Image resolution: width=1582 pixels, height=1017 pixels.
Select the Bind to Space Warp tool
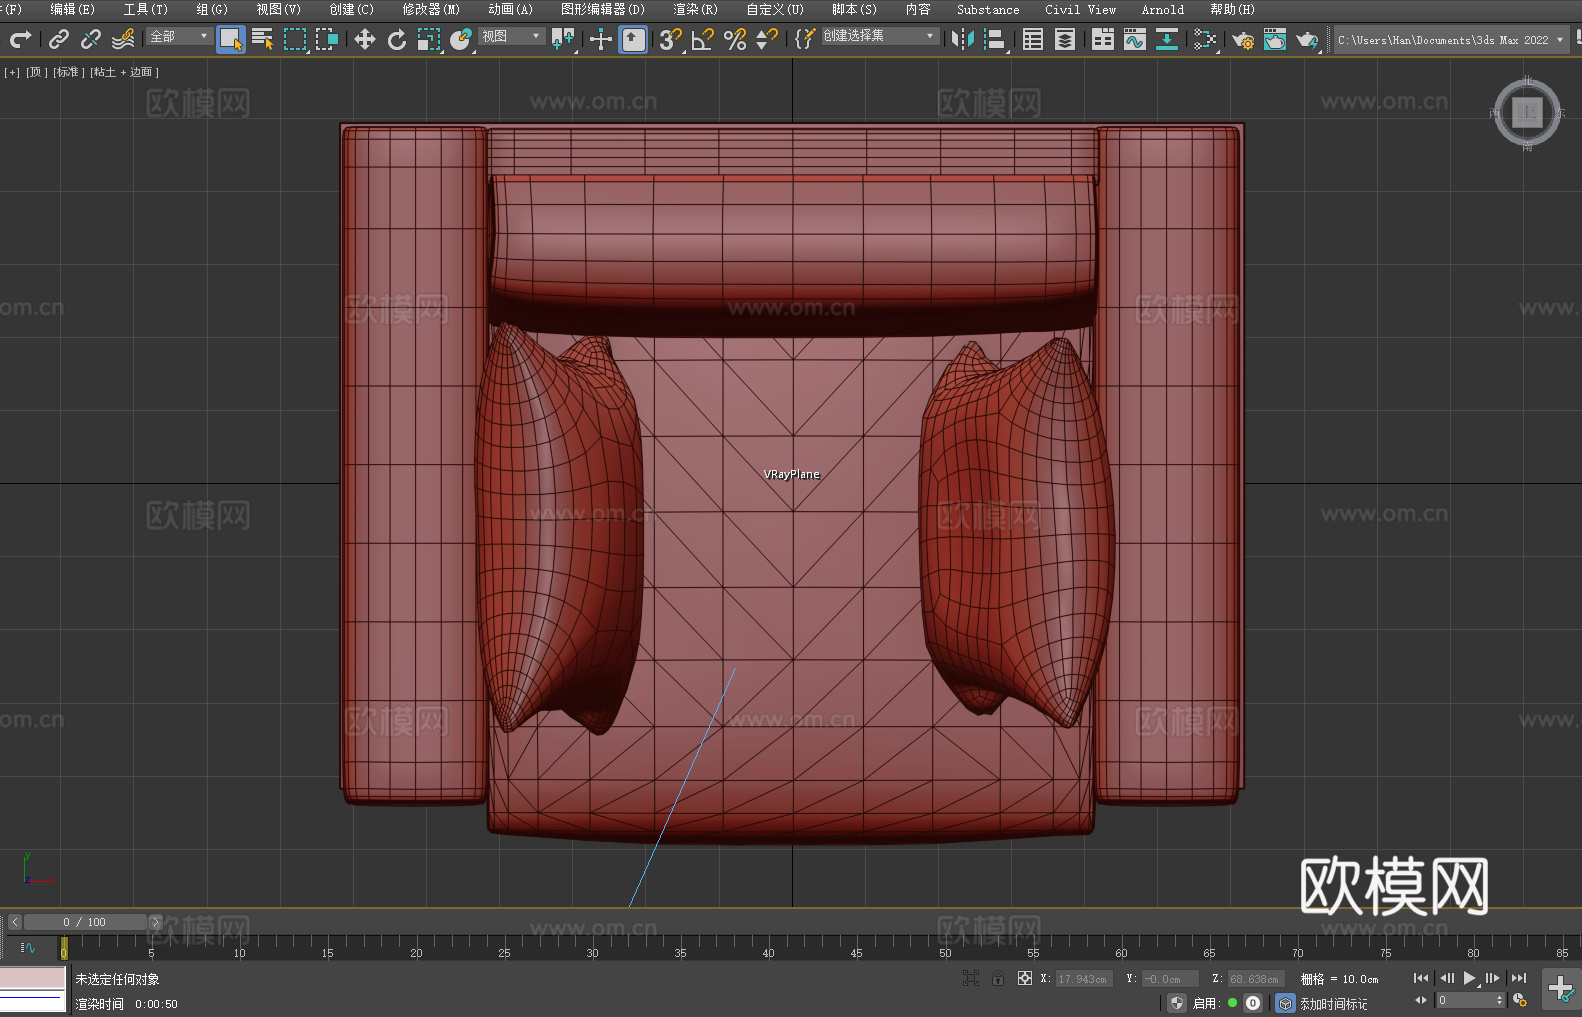tap(123, 39)
